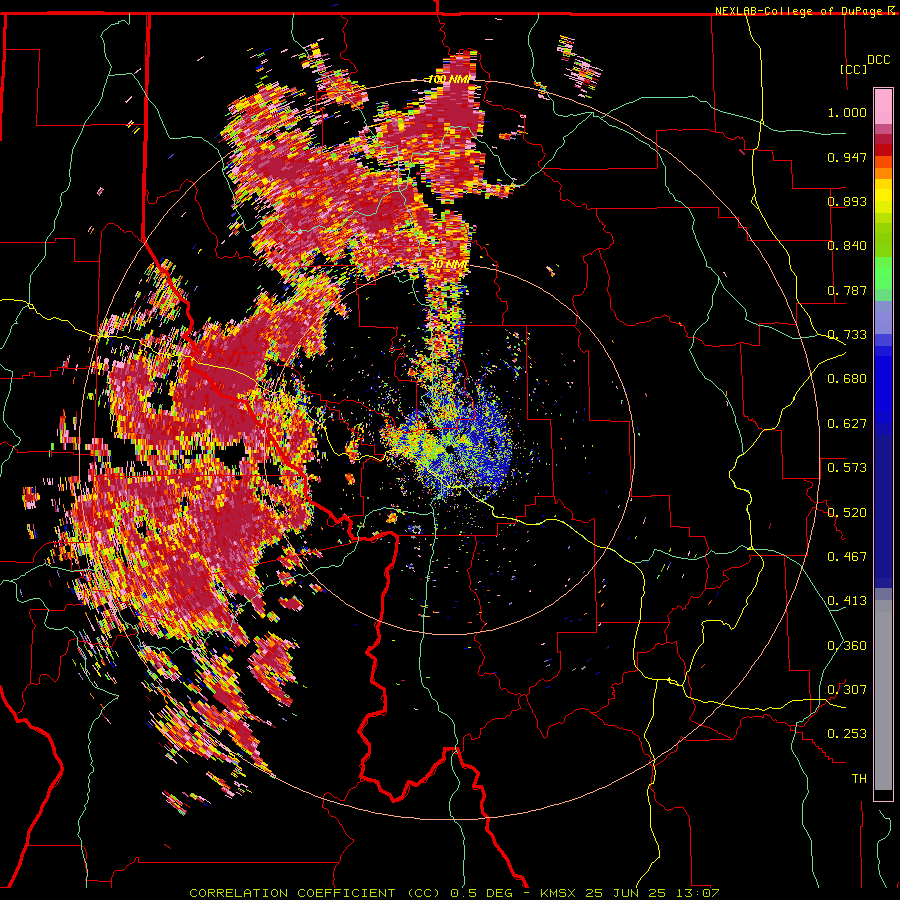900x900 pixels.
Task: Click the 13:07 timestamp in caption
Action: [697, 893]
